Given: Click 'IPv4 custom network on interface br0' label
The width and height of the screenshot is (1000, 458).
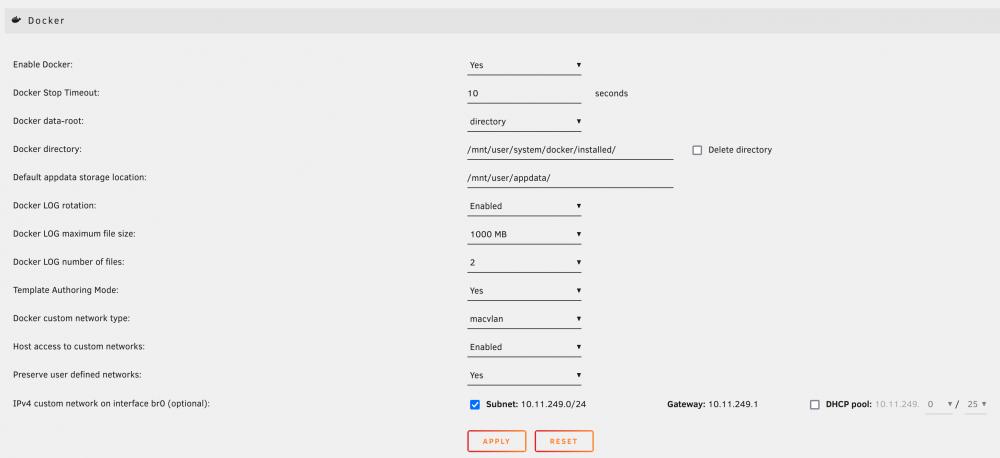Looking at the screenshot, I should click(111, 404).
